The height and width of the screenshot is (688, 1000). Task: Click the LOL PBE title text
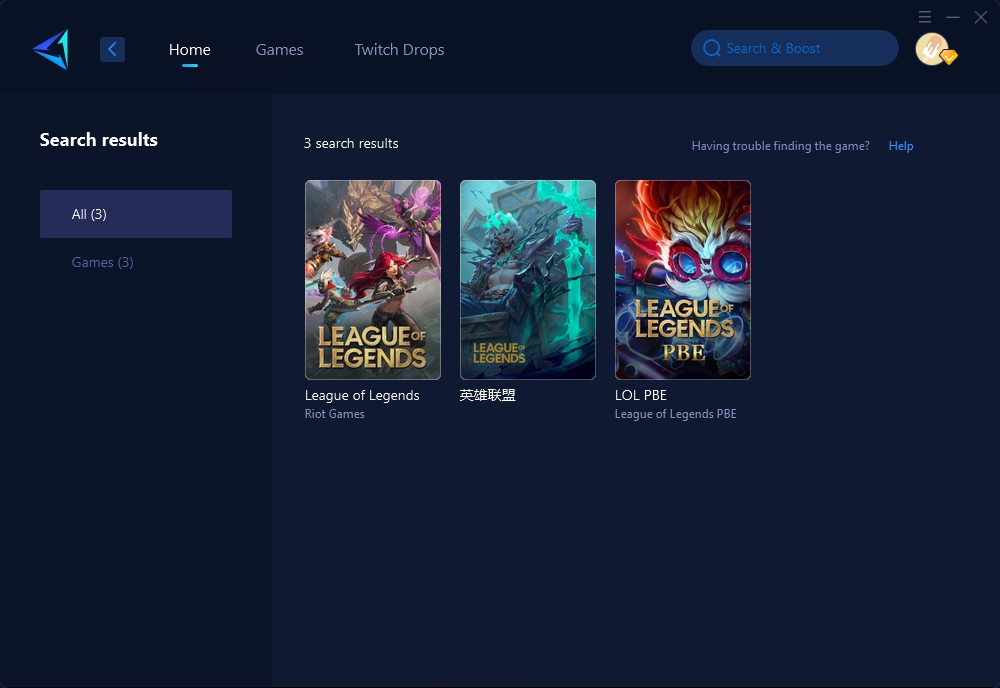click(640, 395)
